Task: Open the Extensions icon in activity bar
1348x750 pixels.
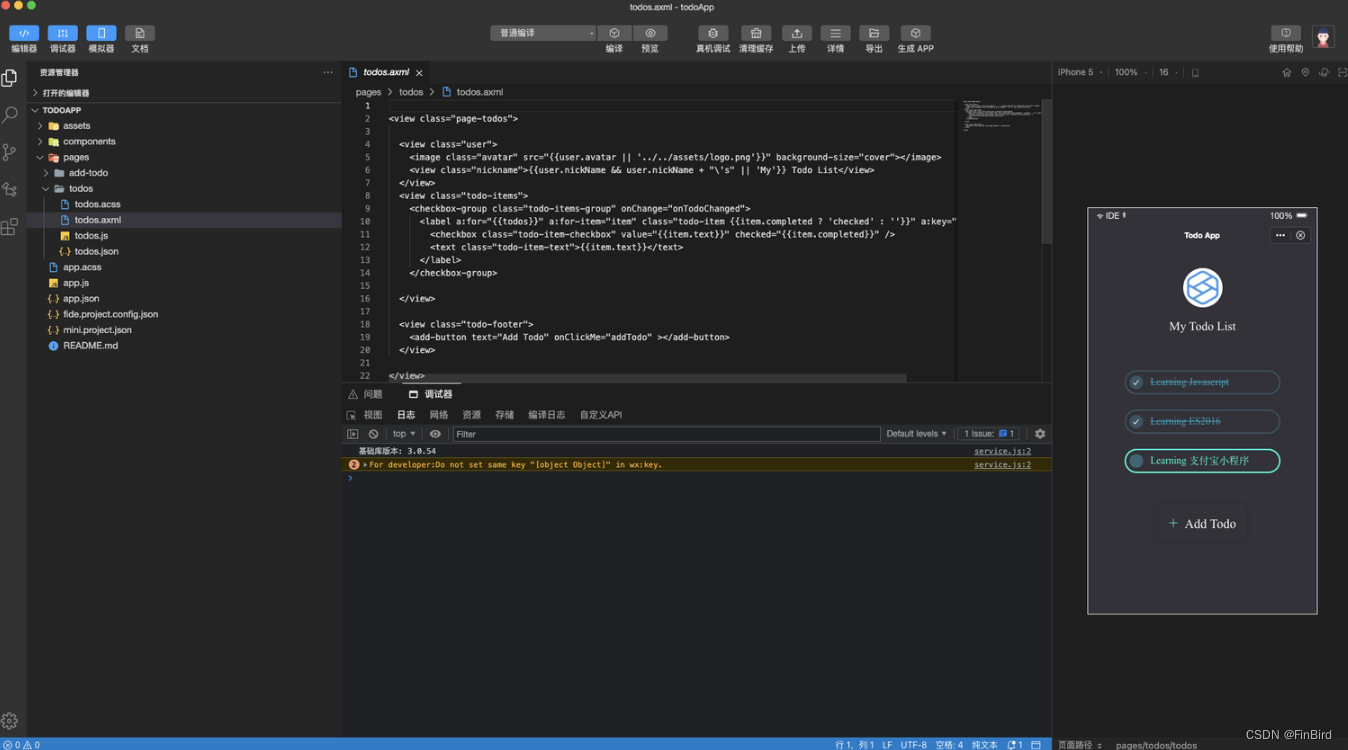Action: tap(10, 227)
